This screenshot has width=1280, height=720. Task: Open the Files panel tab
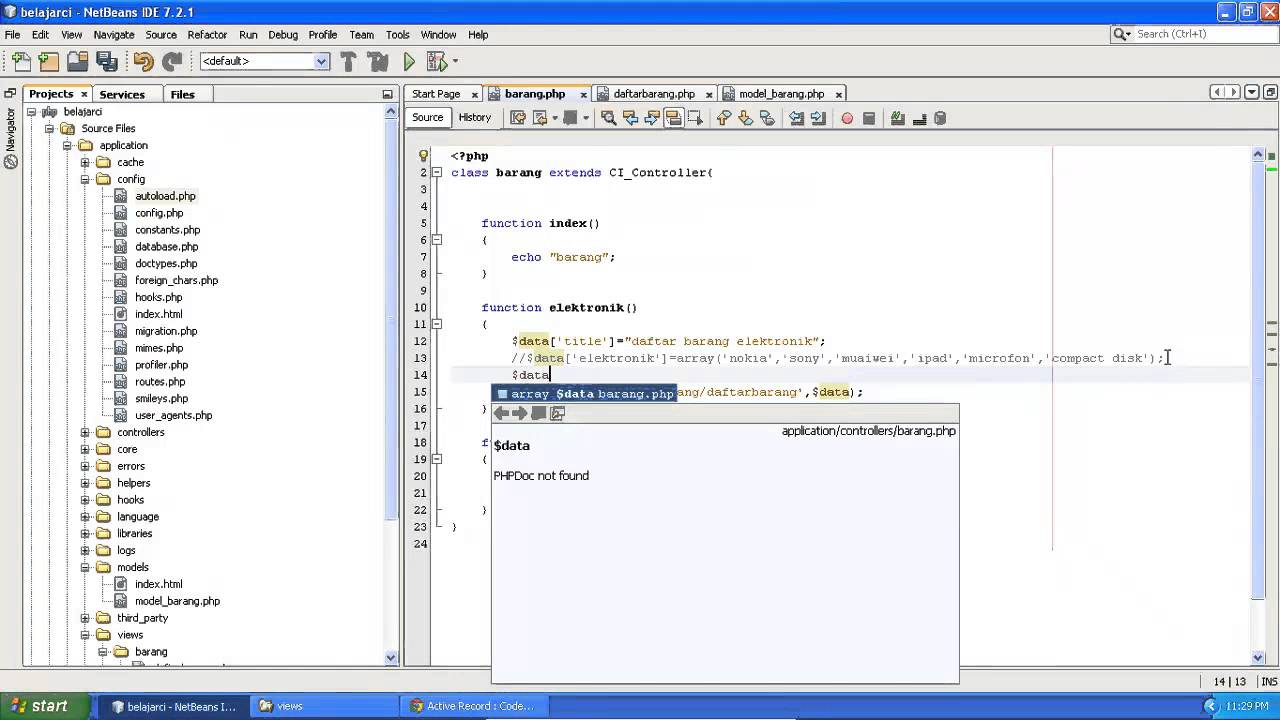click(182, 94)
